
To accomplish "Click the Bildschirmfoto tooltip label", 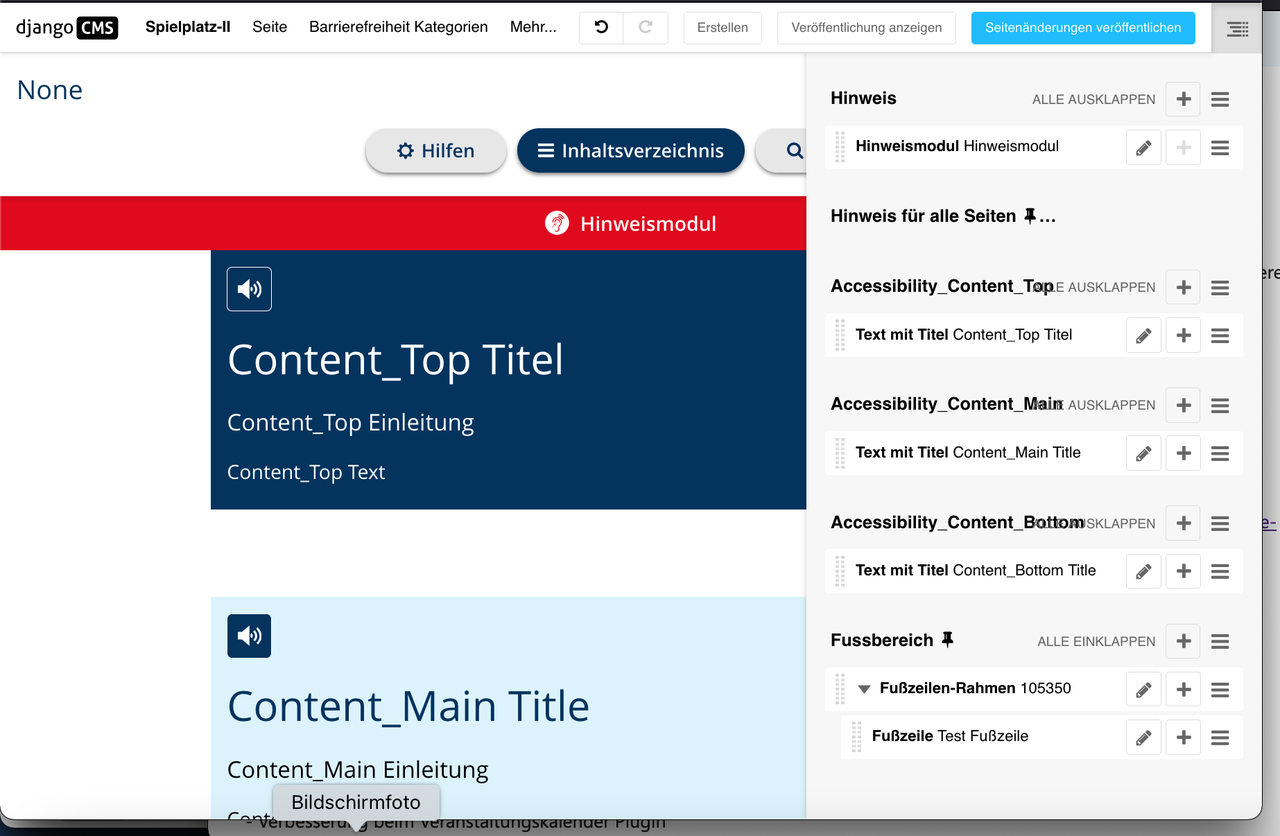I will coord(356,802).
